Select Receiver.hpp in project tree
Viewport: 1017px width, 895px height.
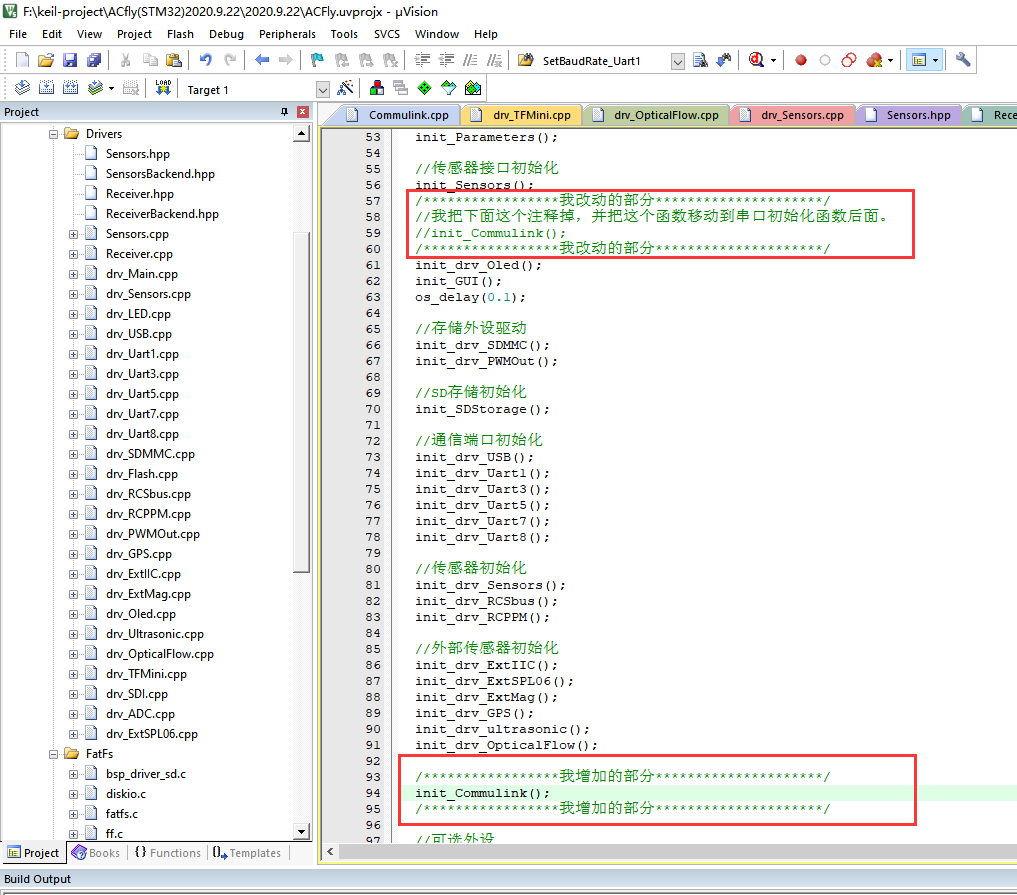(139, 194)
